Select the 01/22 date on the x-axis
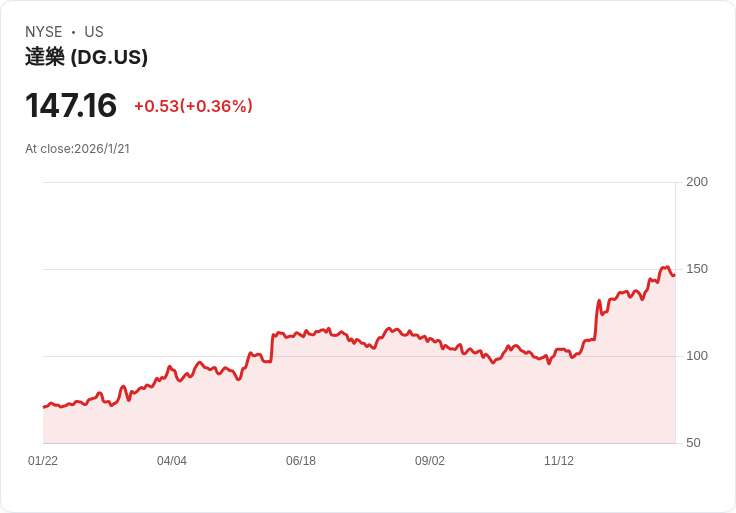736x513 pixels. [x=43, y=461]
